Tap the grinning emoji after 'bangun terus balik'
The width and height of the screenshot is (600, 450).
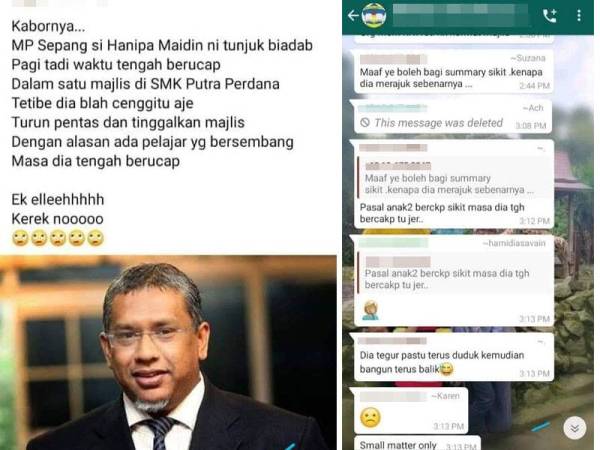click(x=446, y=369)
